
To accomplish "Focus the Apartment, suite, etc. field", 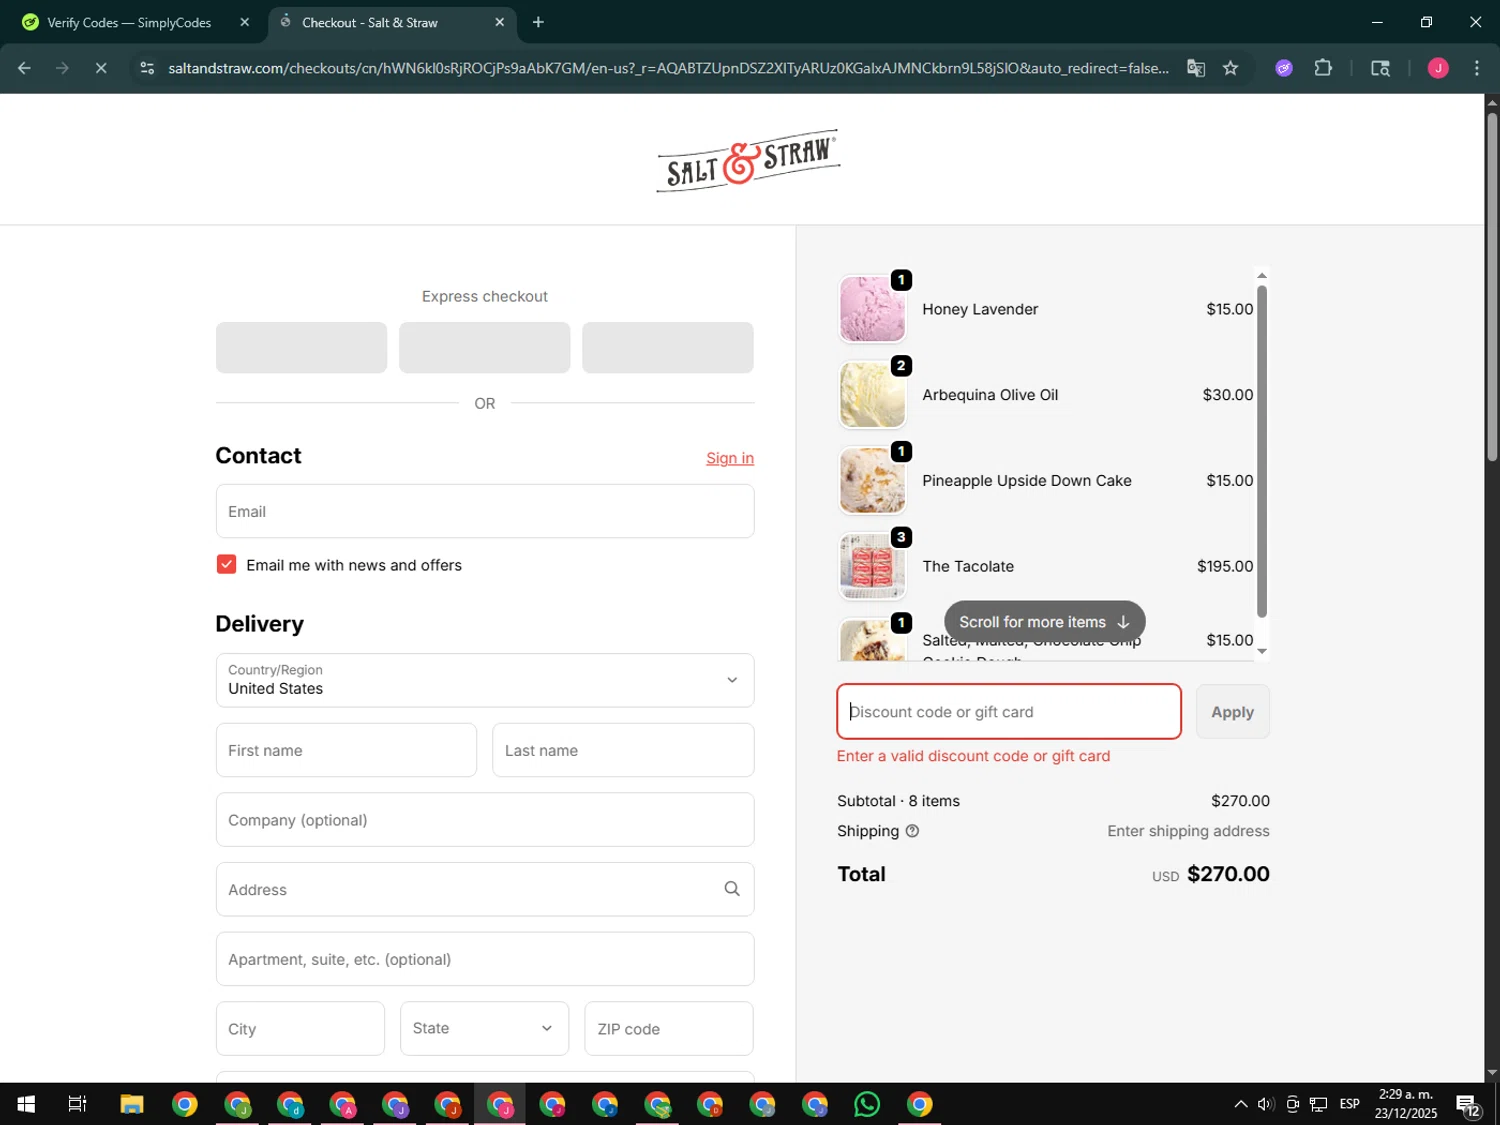I will coord(485,959).
